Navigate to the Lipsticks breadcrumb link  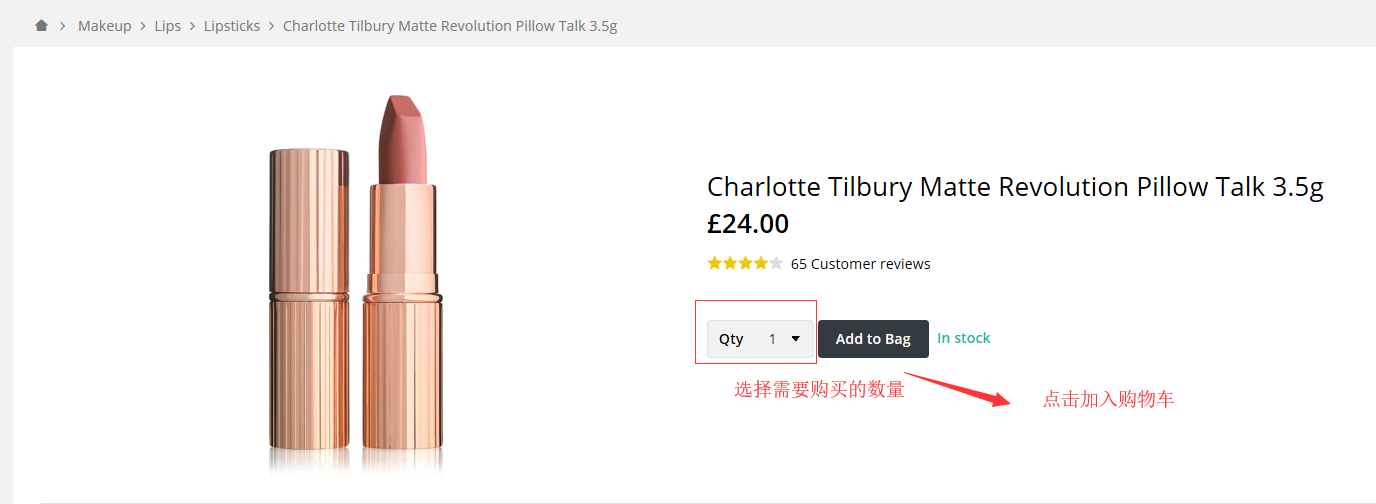pyautogui.click(x=232, y=26)
